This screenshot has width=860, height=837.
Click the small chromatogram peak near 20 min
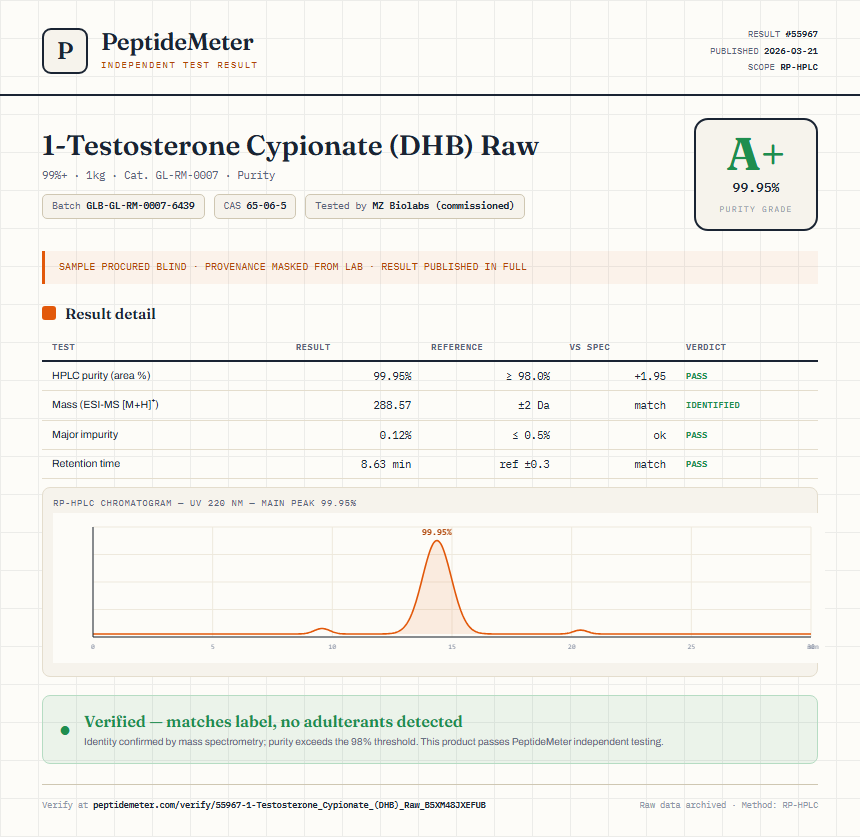580,632
